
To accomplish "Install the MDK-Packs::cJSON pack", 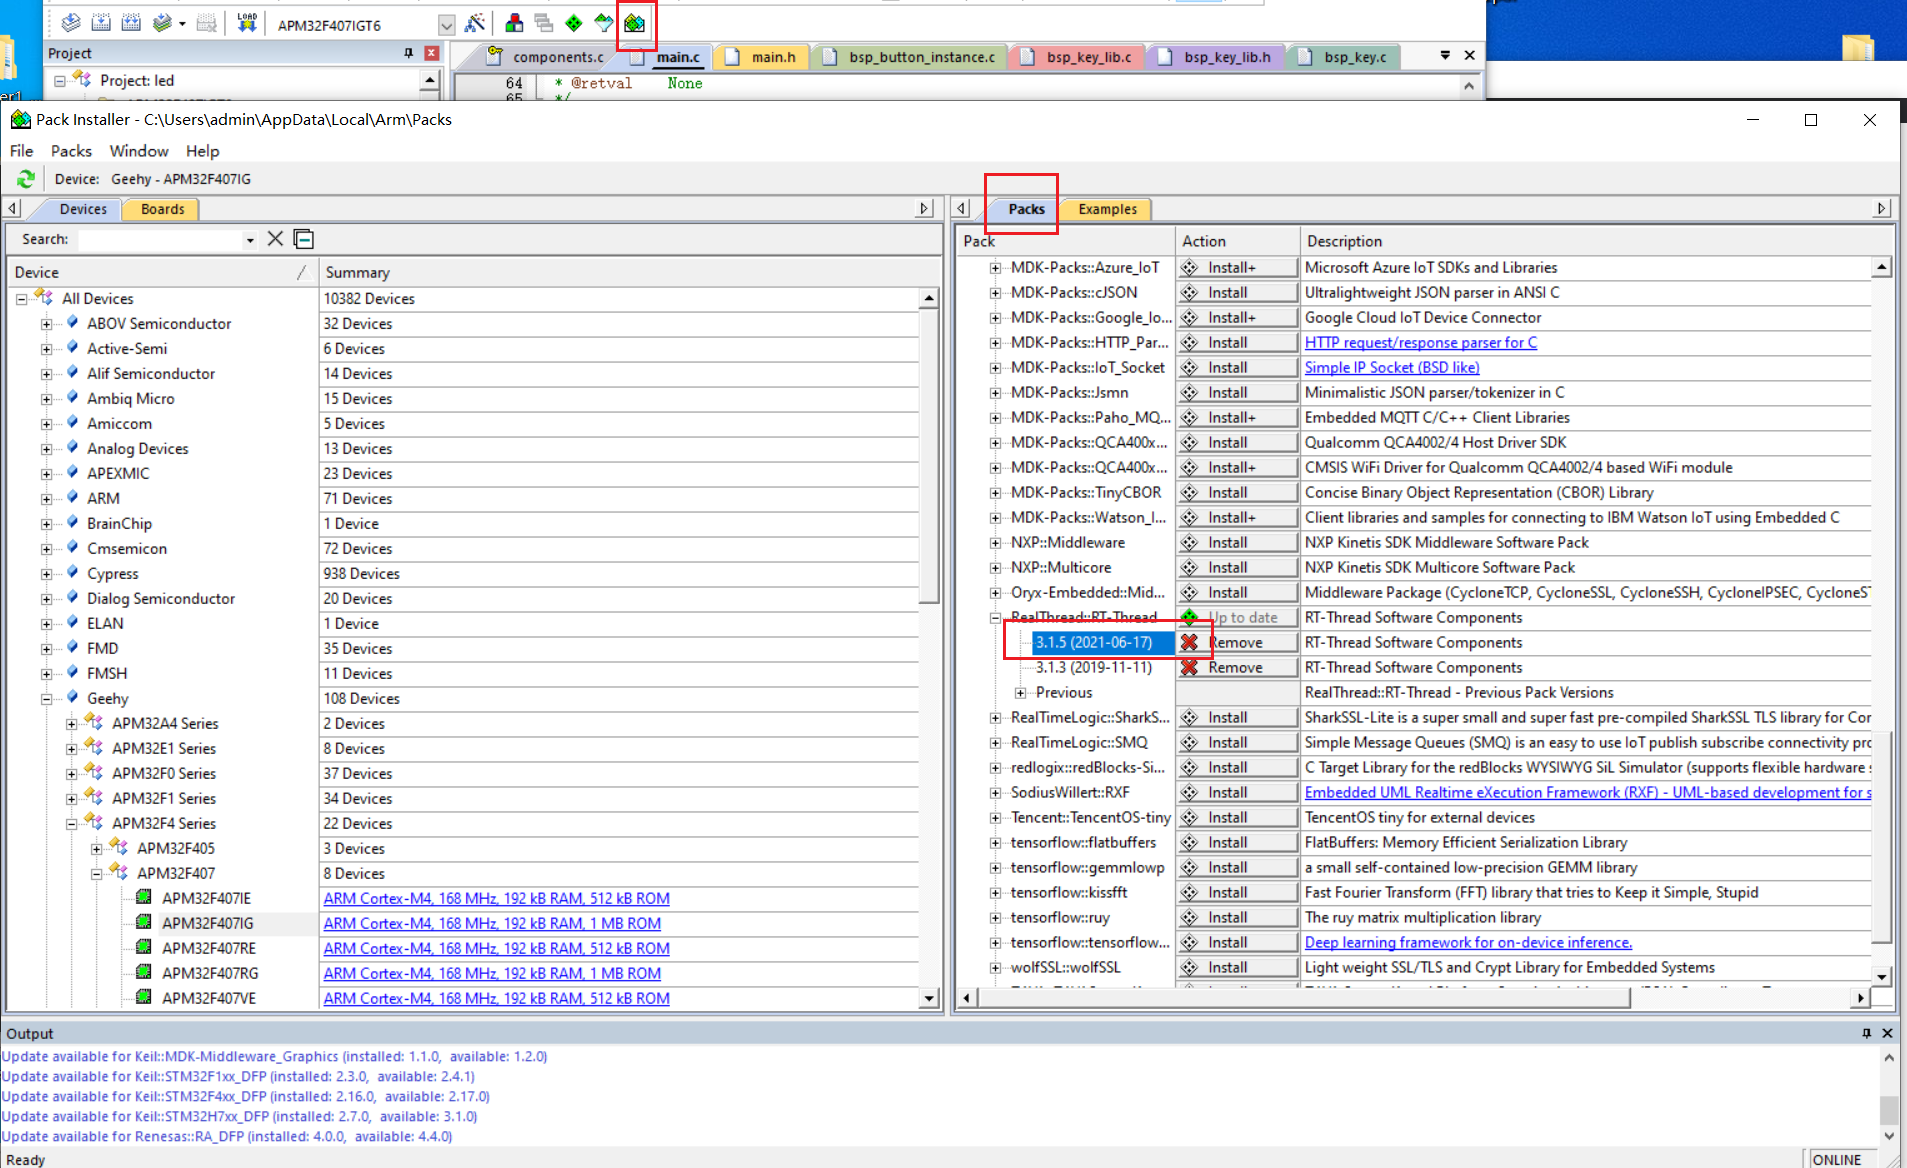I will pyautogui.click(x=1237, y=293).
